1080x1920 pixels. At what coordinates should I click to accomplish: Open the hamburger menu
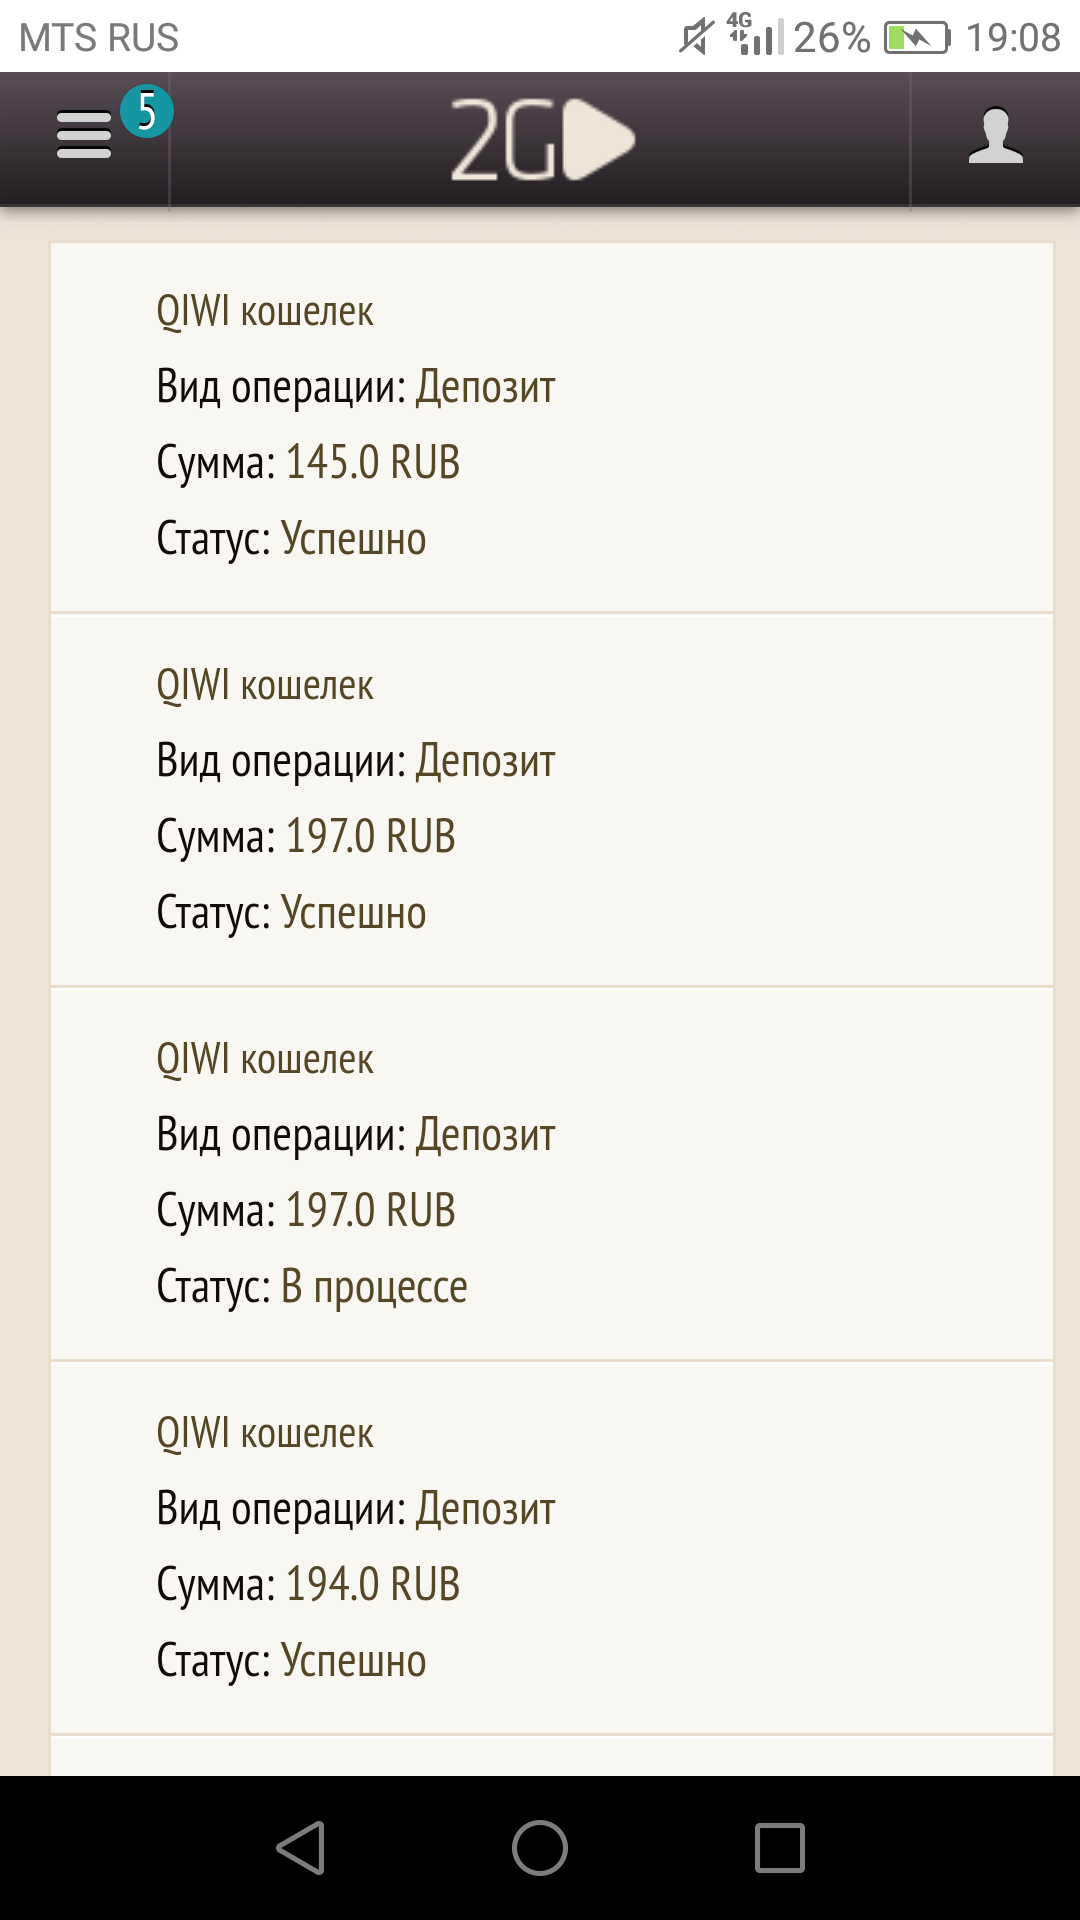coord(84,136)
